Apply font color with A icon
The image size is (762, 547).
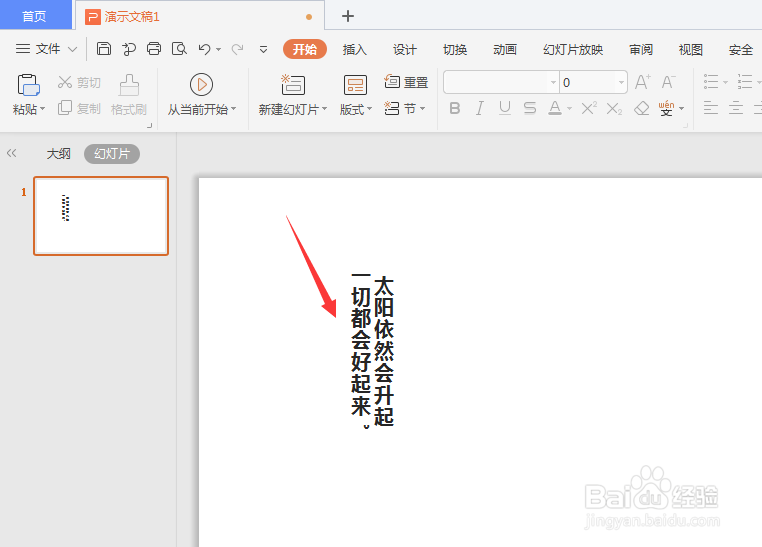pyautogui.click(x=555, y=108)
